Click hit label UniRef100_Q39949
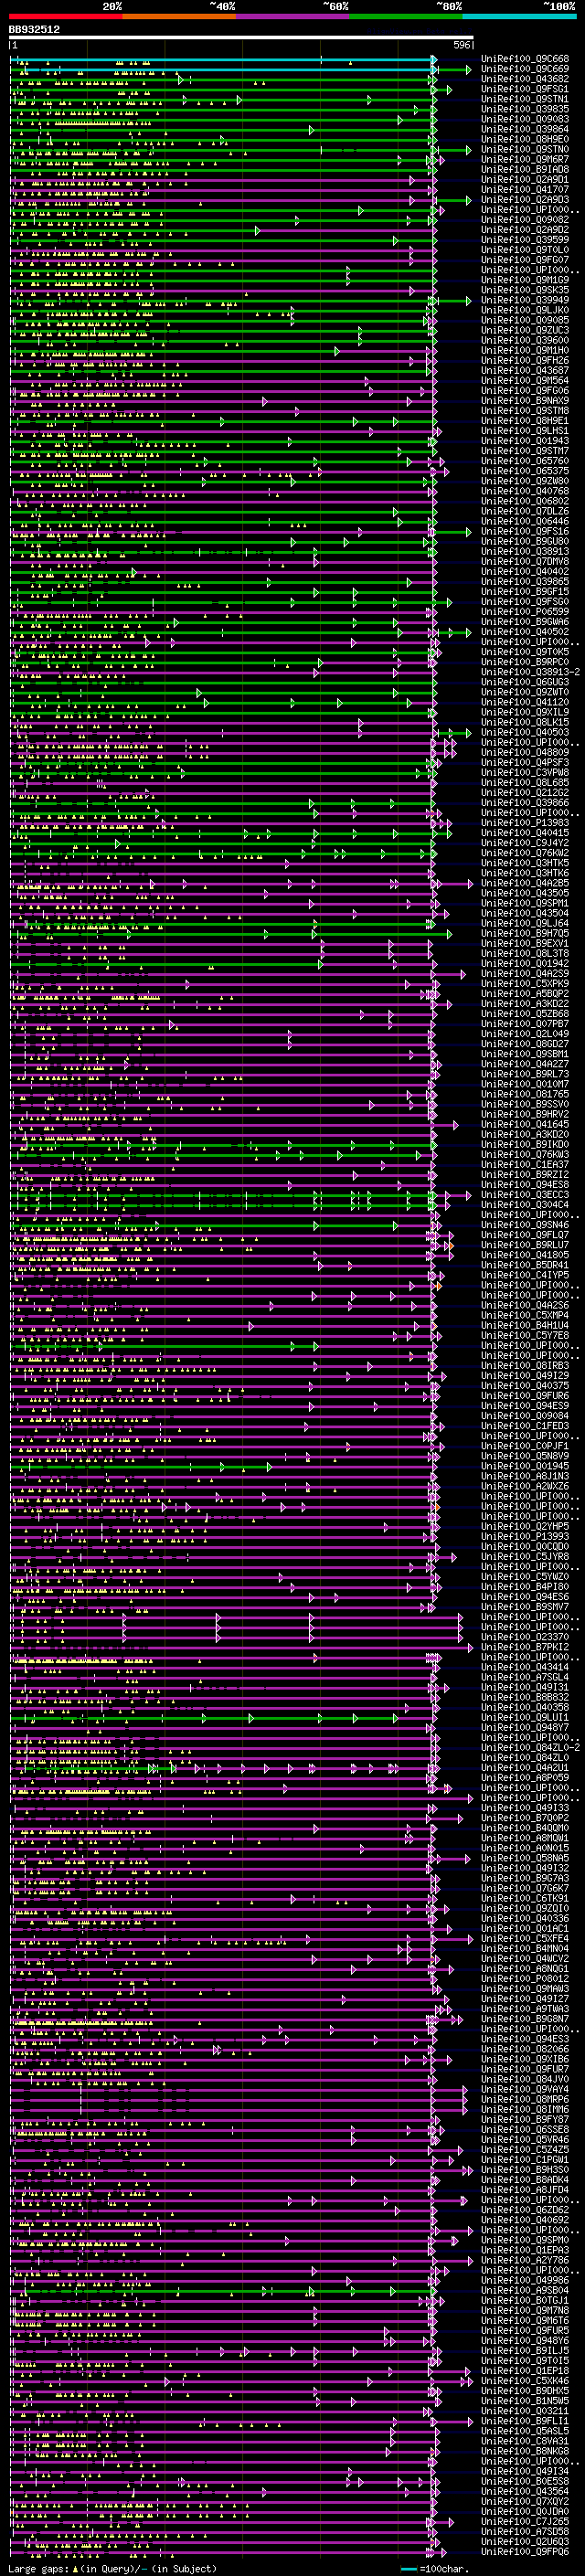585x2576 pixels. click(x=525, y=300)
